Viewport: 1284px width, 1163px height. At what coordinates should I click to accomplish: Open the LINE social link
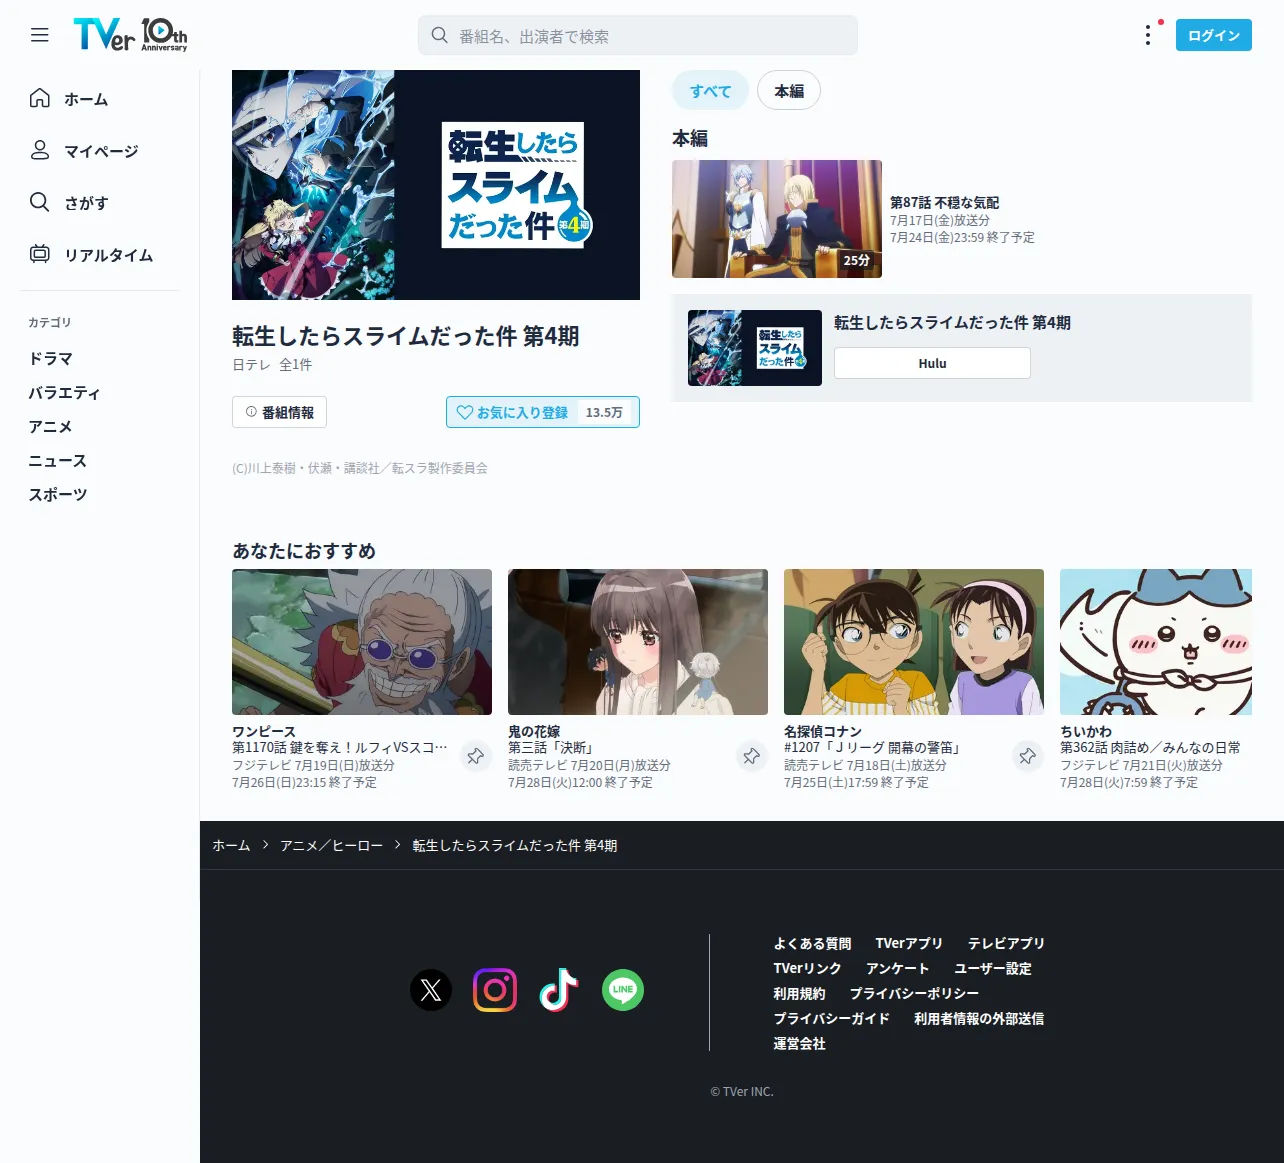[x=623, y=990]
